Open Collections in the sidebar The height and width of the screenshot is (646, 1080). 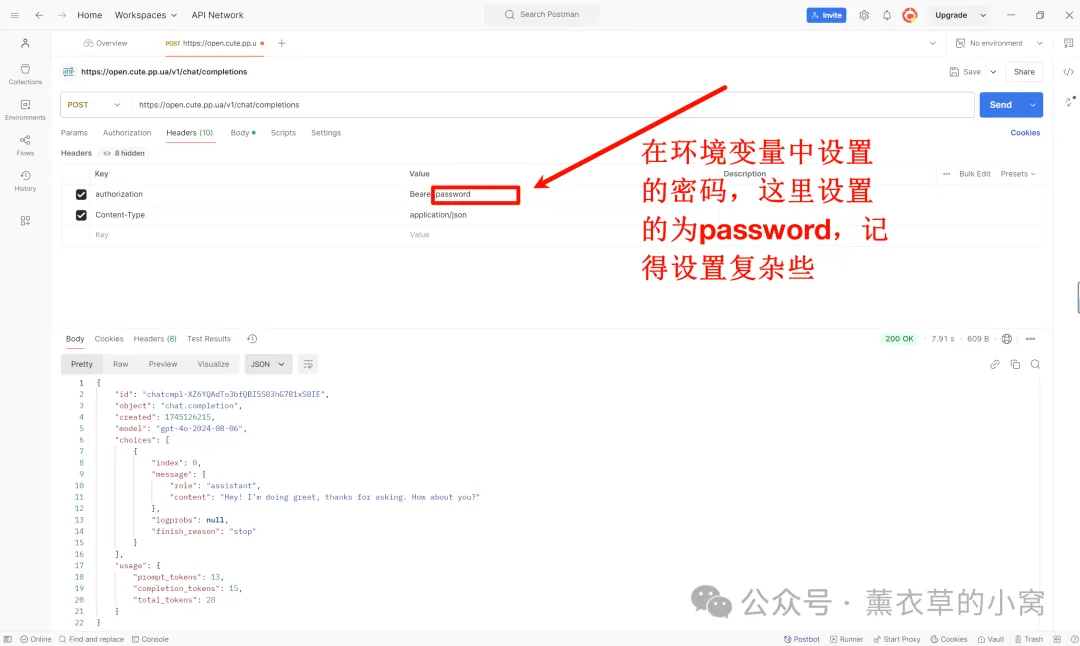click(x=25, y=74)
